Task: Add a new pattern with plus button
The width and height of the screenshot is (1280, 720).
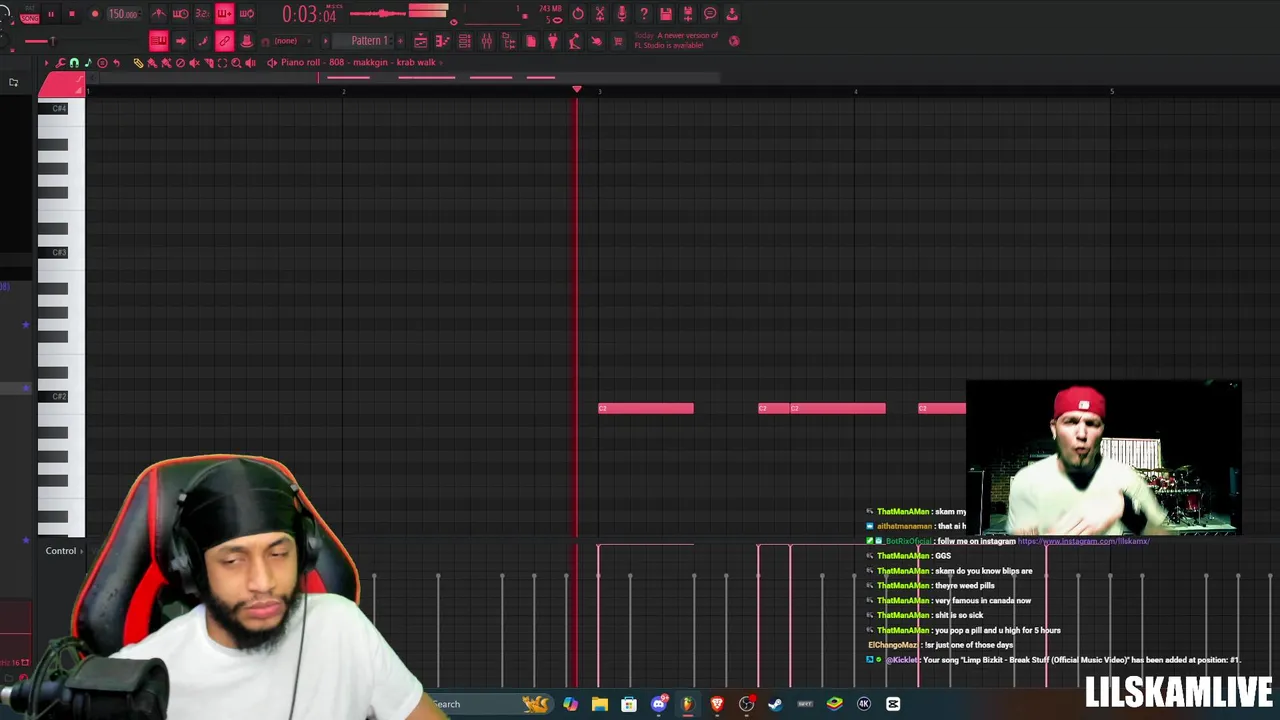Action: (x=400, y=41)
